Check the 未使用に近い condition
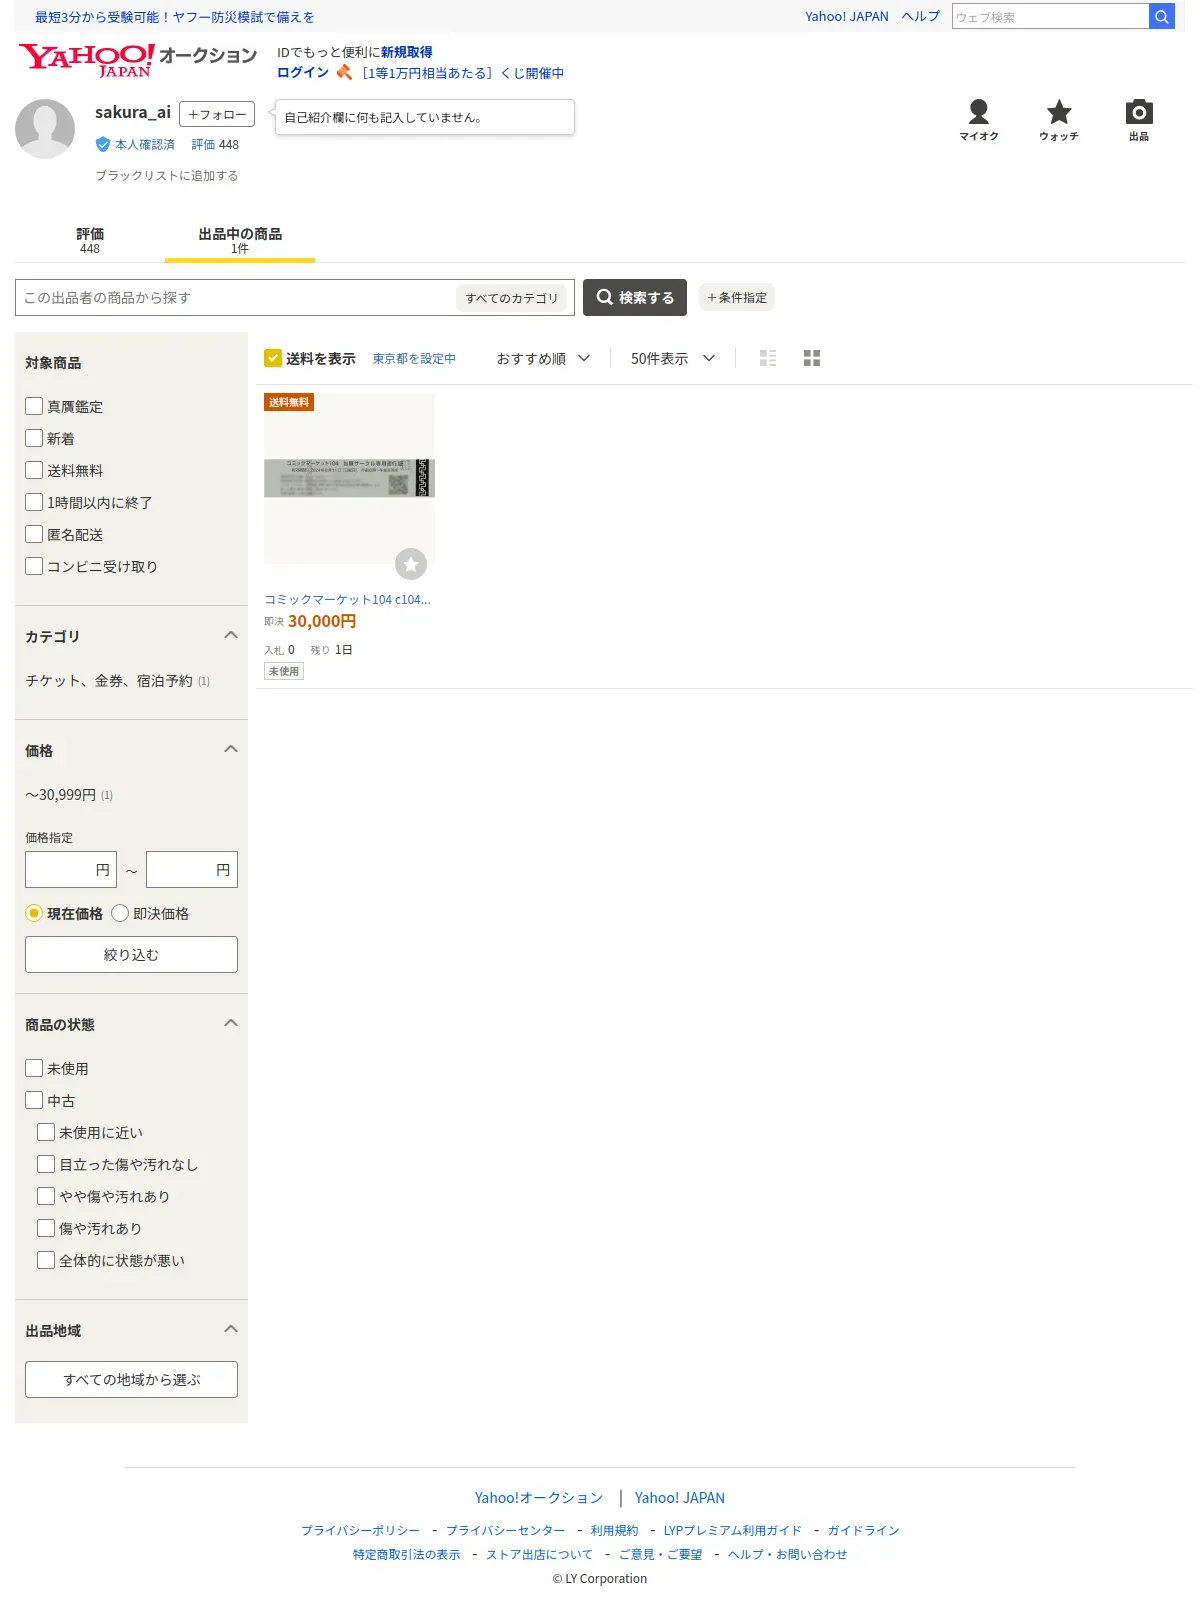This screenshot has width=1200, height=1604. [x=46, y=1132]
